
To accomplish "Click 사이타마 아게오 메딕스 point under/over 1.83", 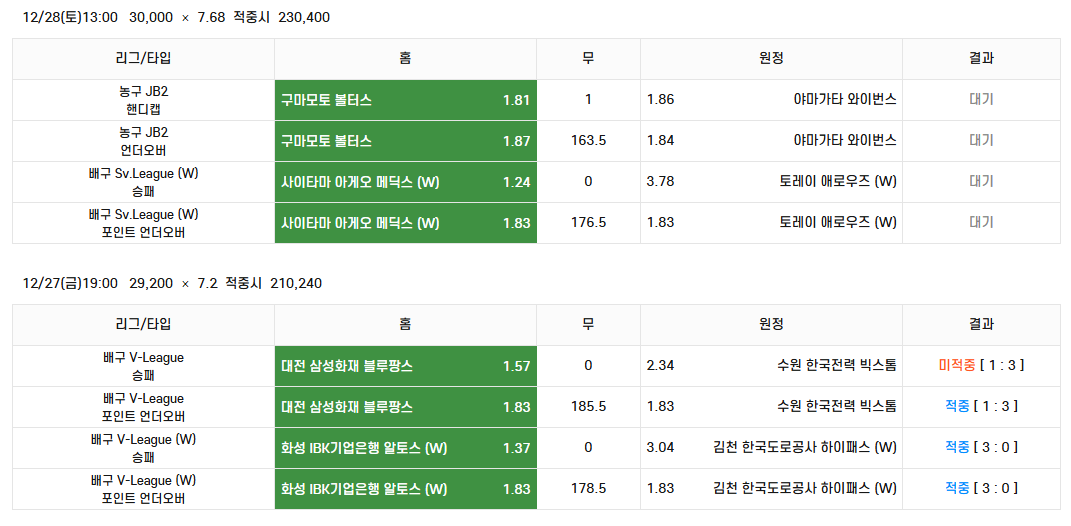I will point(406,223).
